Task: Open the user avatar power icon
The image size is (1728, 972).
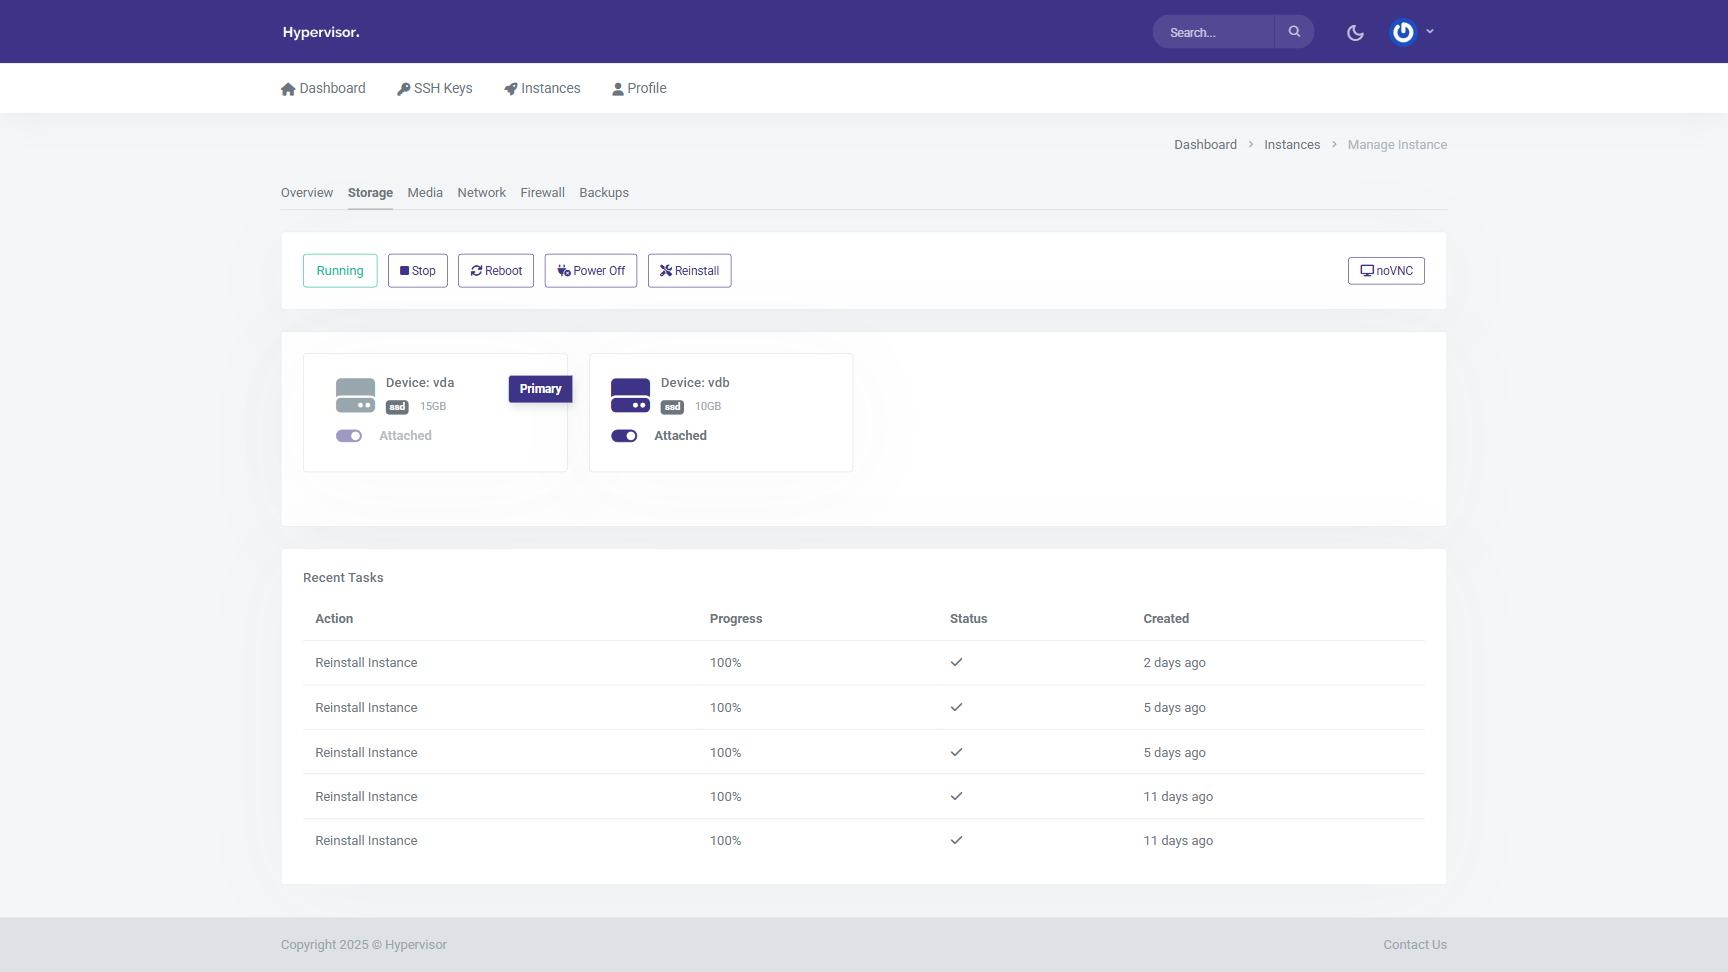Action: click(x=1403, y=32)
